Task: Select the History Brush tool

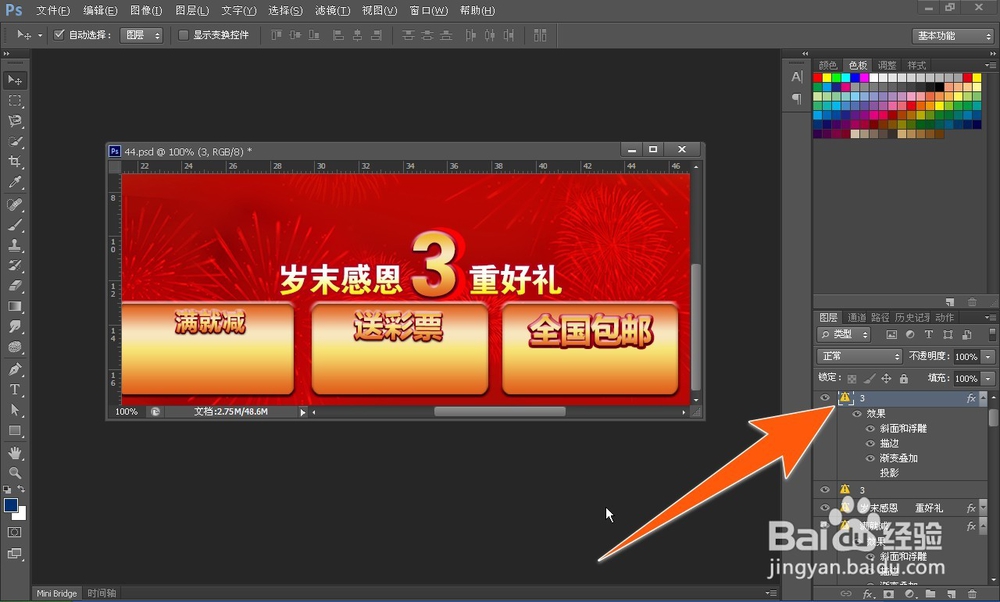Action: tap(15, 266)
